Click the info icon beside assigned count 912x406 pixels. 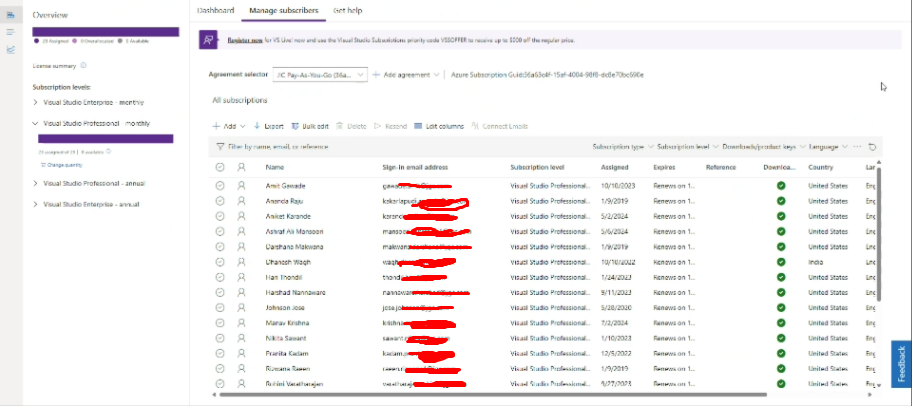pos(108,152)
